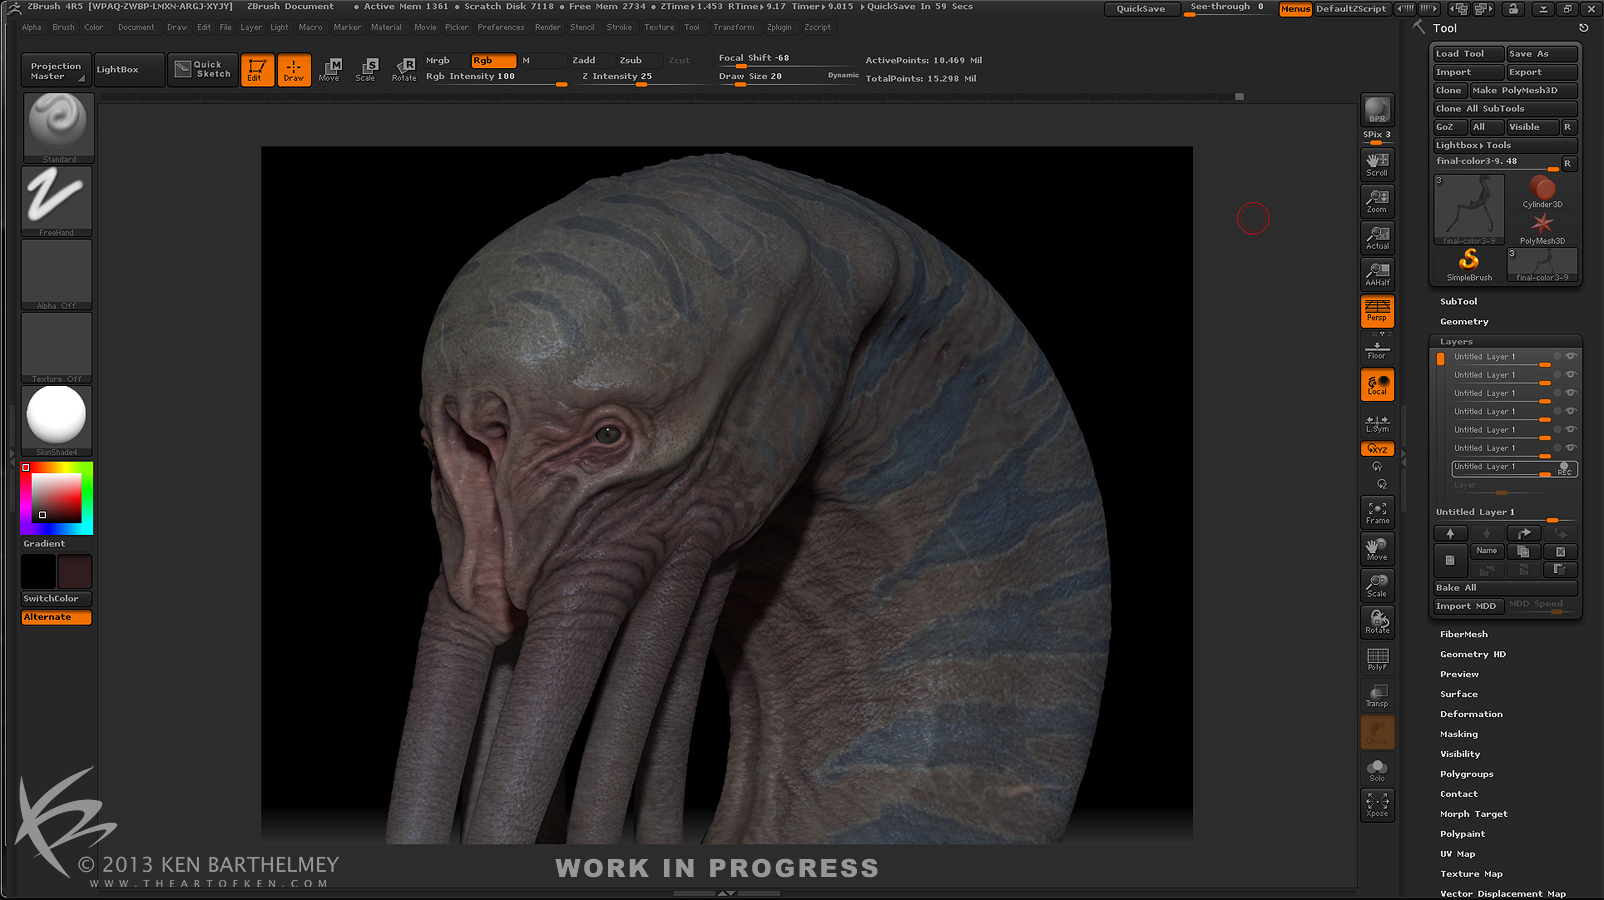Open the SkinShade4 material selector
The image size is (1604, 900).
click(58, 421)
